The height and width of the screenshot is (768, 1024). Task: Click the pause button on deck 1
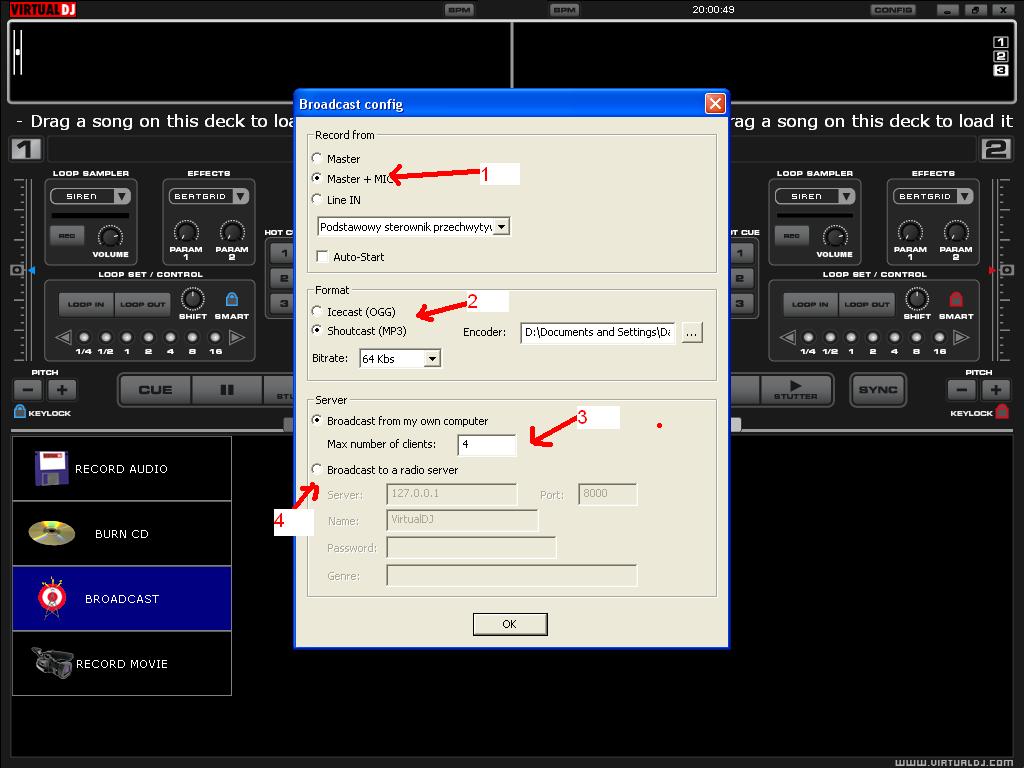(x=227, y=390)
